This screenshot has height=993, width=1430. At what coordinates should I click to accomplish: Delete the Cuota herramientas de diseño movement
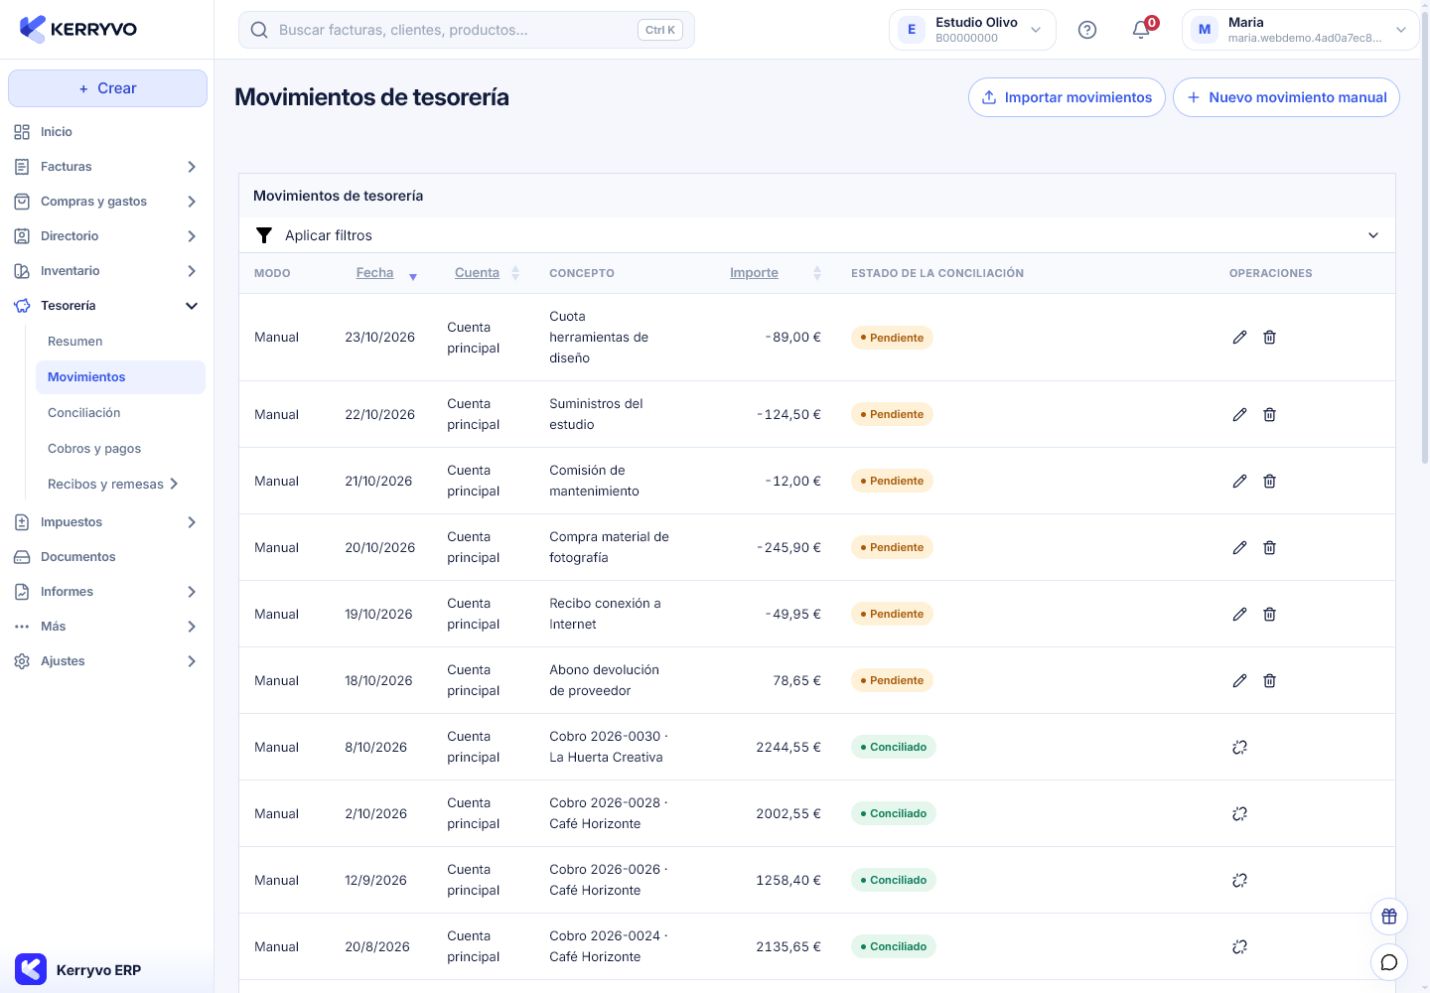click(1269, 337)
